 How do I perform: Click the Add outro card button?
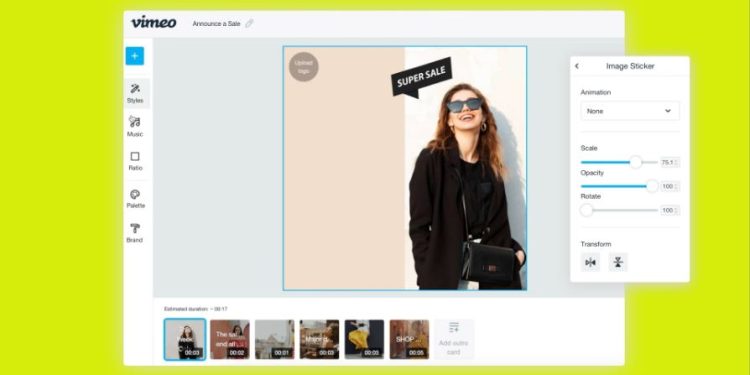tap(454, 340)
